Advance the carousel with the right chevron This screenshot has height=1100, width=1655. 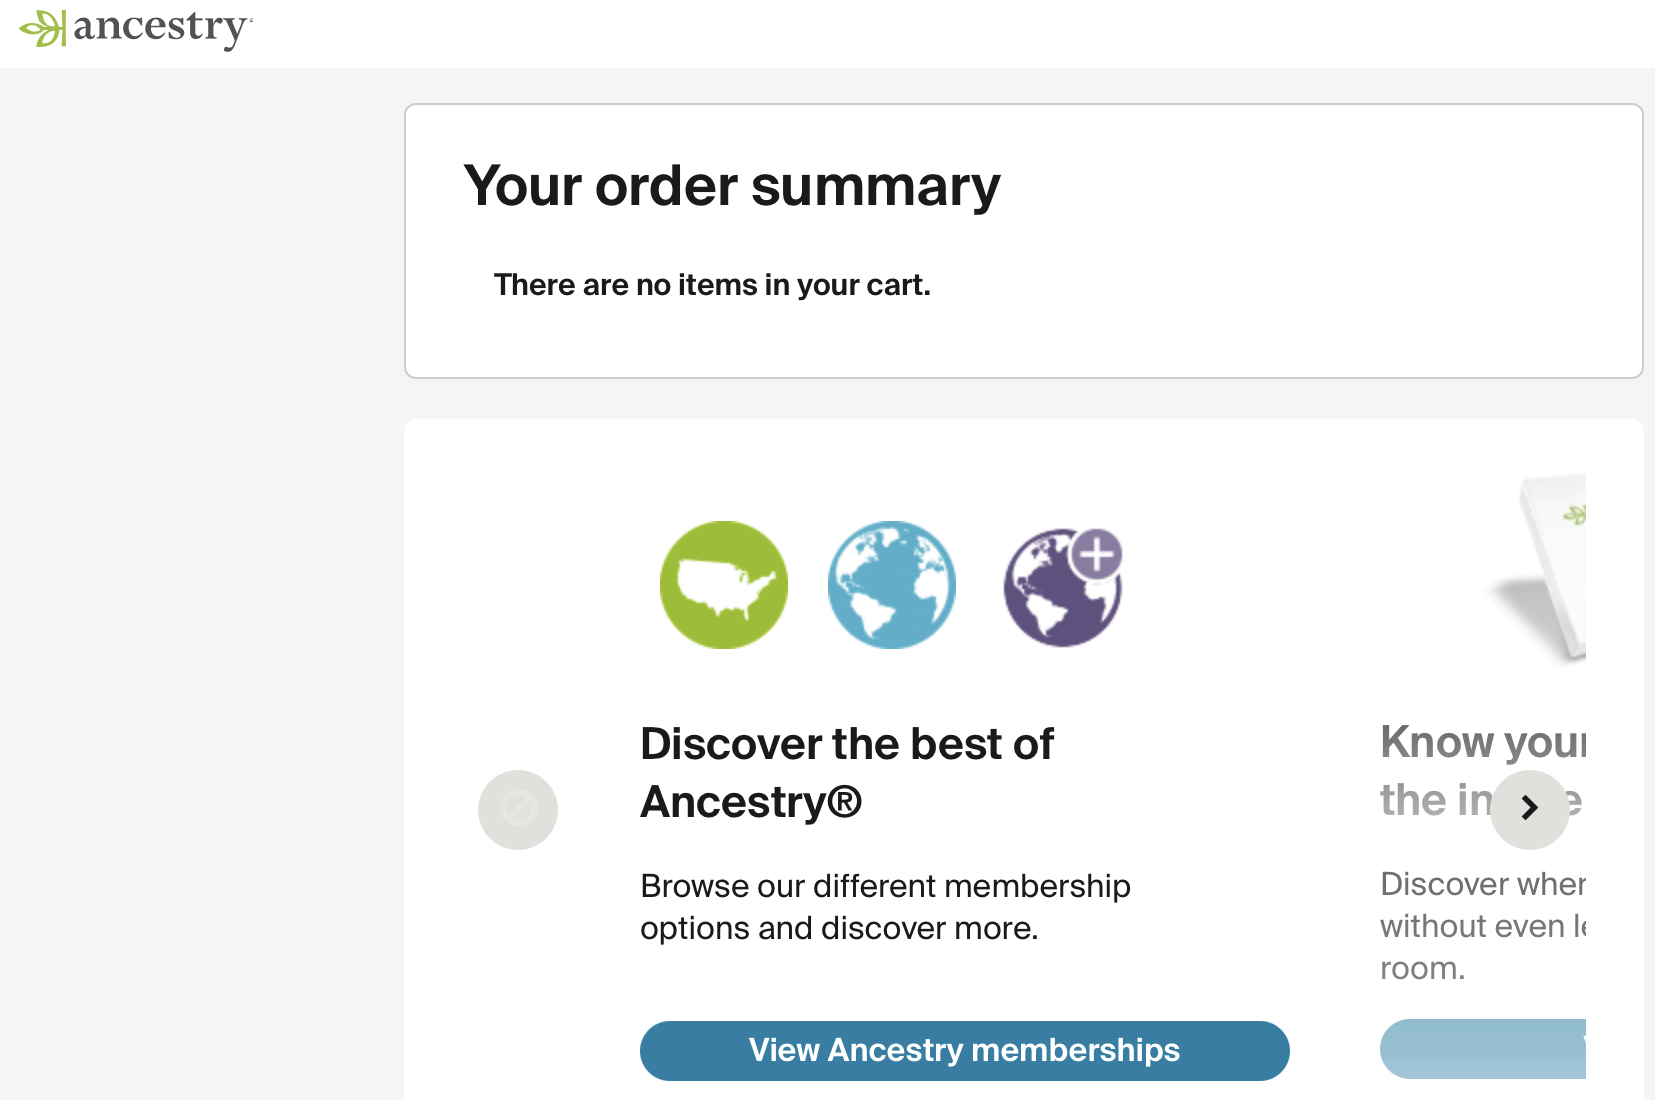(x=1530, y=808)
